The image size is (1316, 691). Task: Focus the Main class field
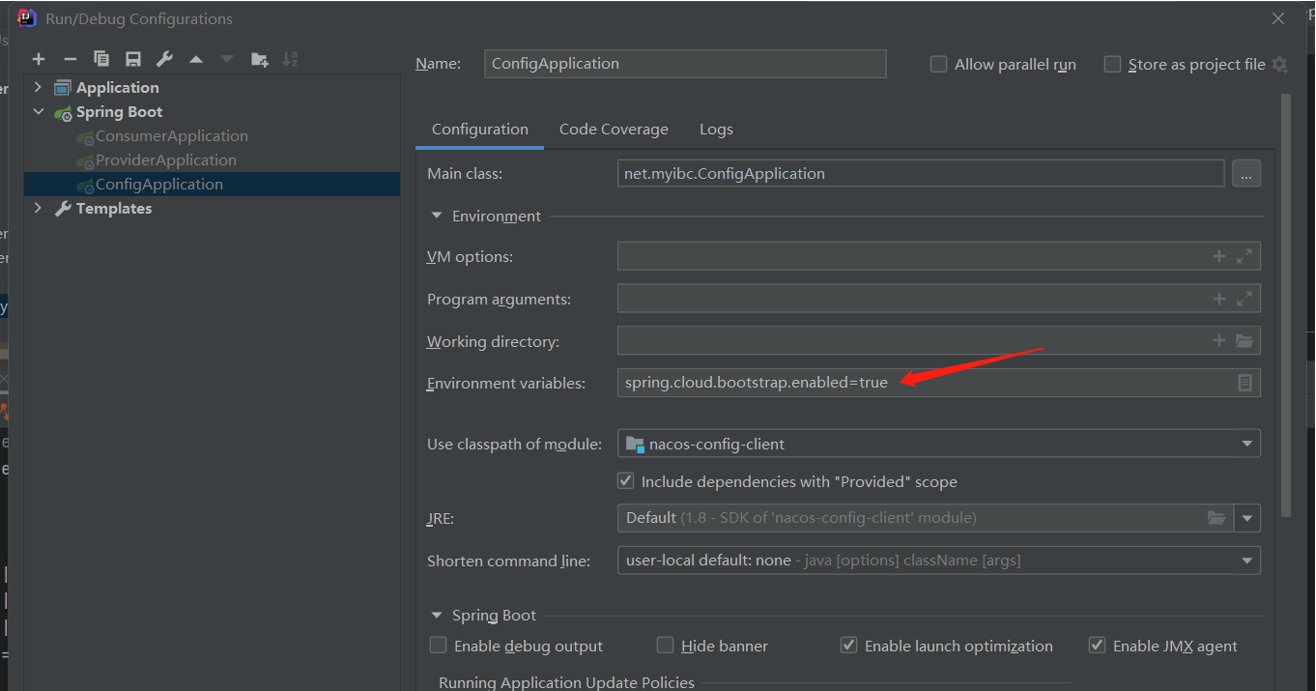coord(921,174)
